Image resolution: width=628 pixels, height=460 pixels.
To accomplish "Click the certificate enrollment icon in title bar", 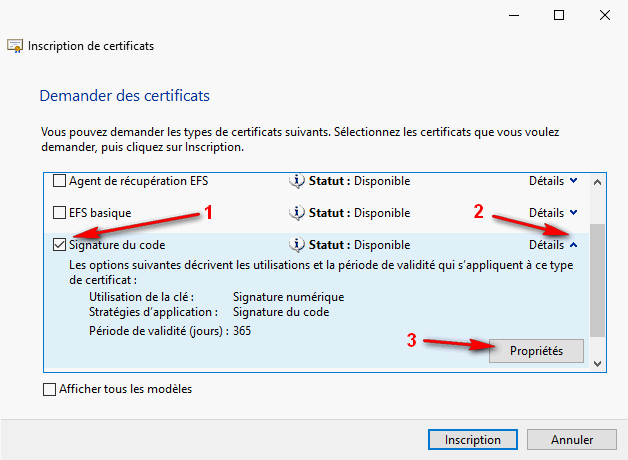I will 15,46.
